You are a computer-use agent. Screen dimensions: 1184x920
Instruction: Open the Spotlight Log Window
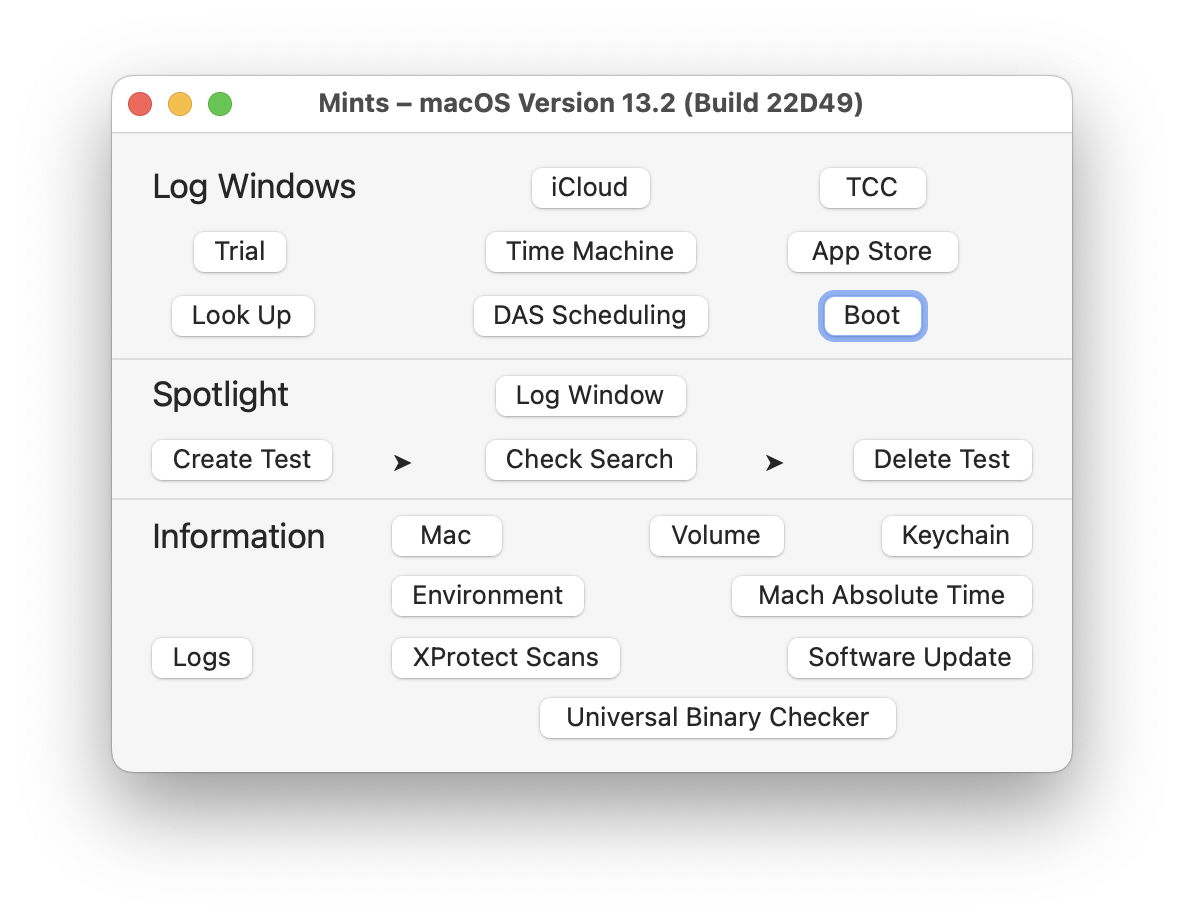click(590, 396)
